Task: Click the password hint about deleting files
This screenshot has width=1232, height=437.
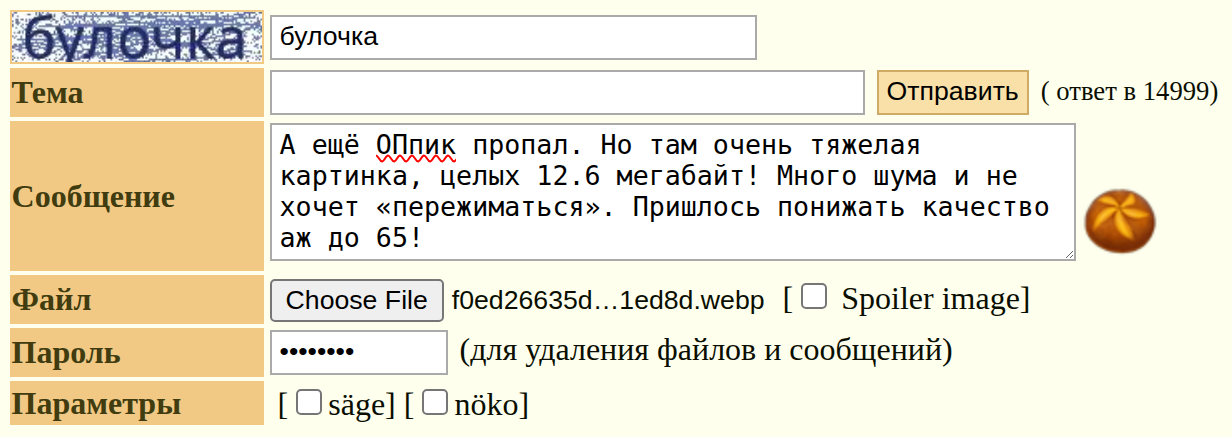Action: click(x=705, y=352)
